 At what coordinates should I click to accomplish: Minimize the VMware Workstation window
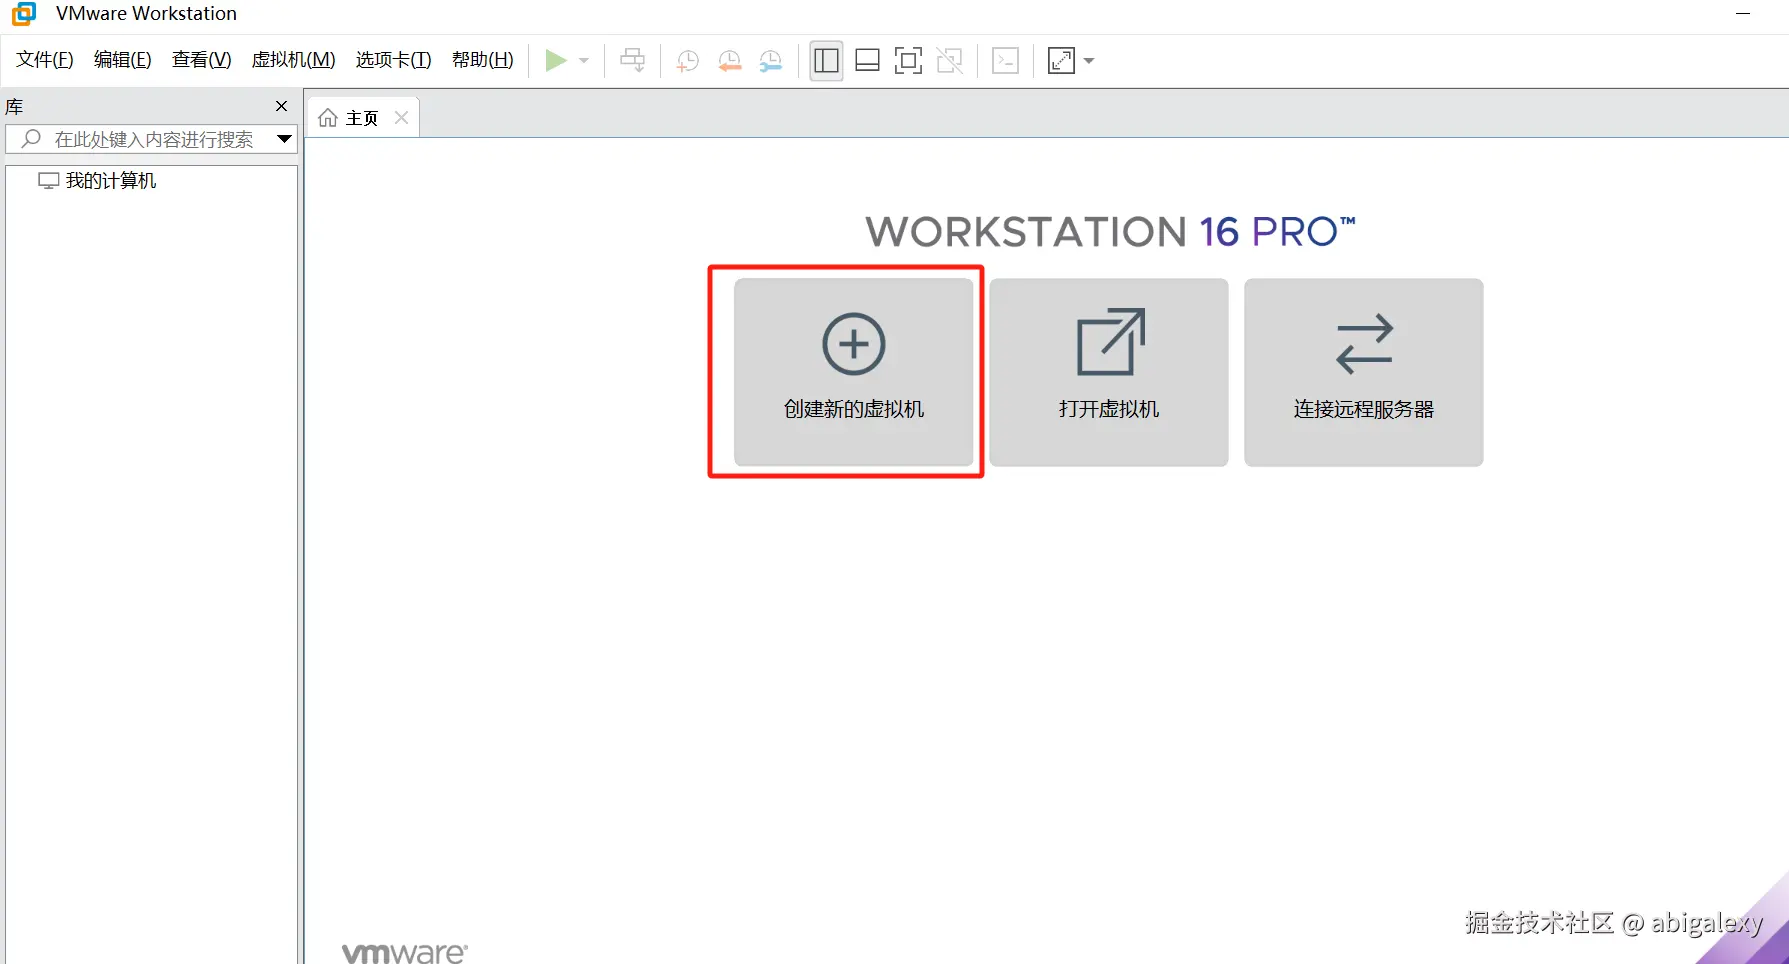tap(1743, 14)
